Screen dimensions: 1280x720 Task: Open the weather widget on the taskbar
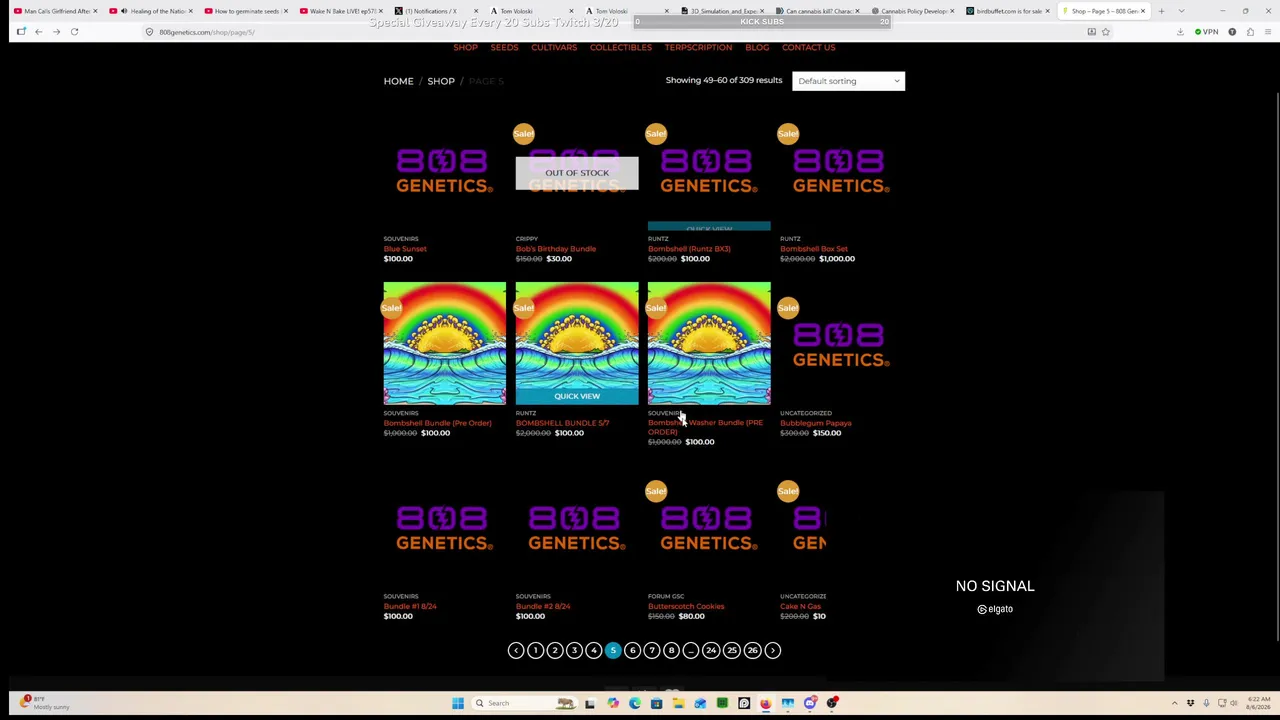[x=45, y=703]
